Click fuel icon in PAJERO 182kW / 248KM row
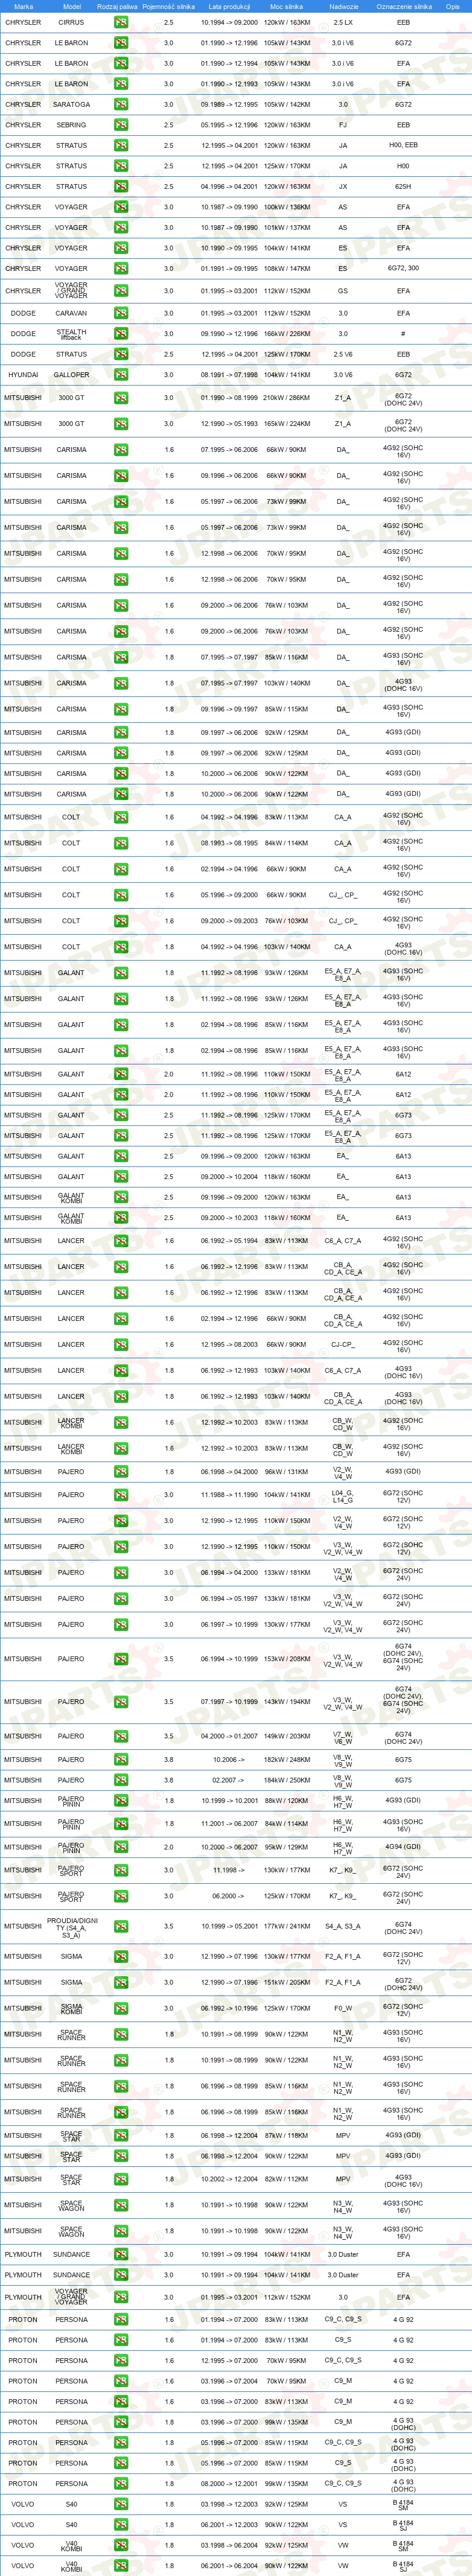This screenshot has height=2576, width=472. click(x=120, y=1759)
